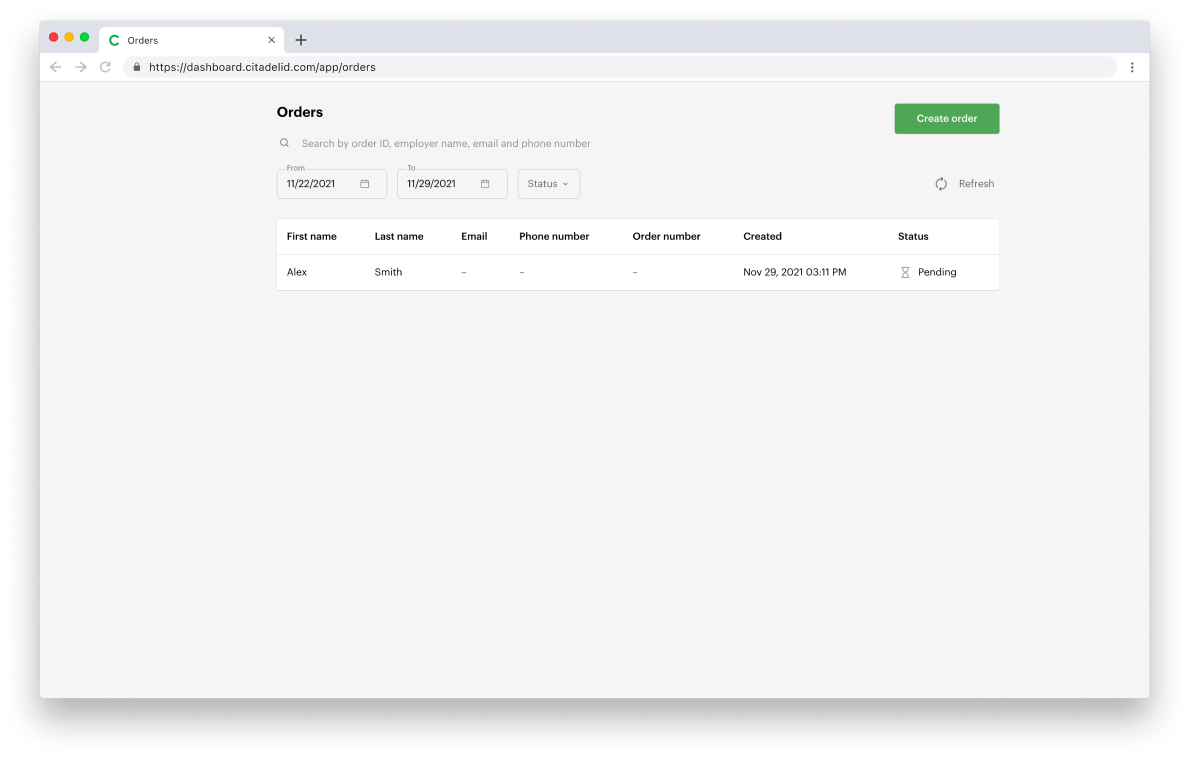Viewport: 1189px width, 757px height.
Task: Click the Order number column header
Action: point(667,237)
